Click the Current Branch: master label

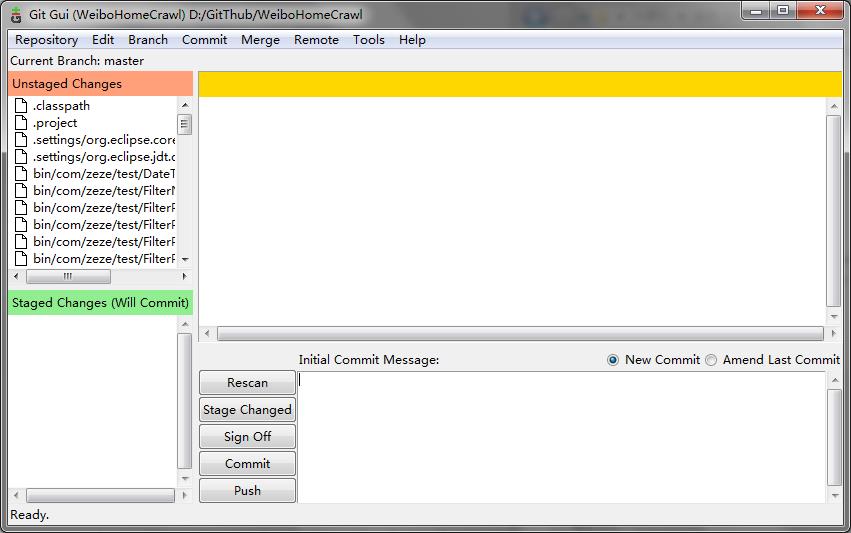pos(77,61)
